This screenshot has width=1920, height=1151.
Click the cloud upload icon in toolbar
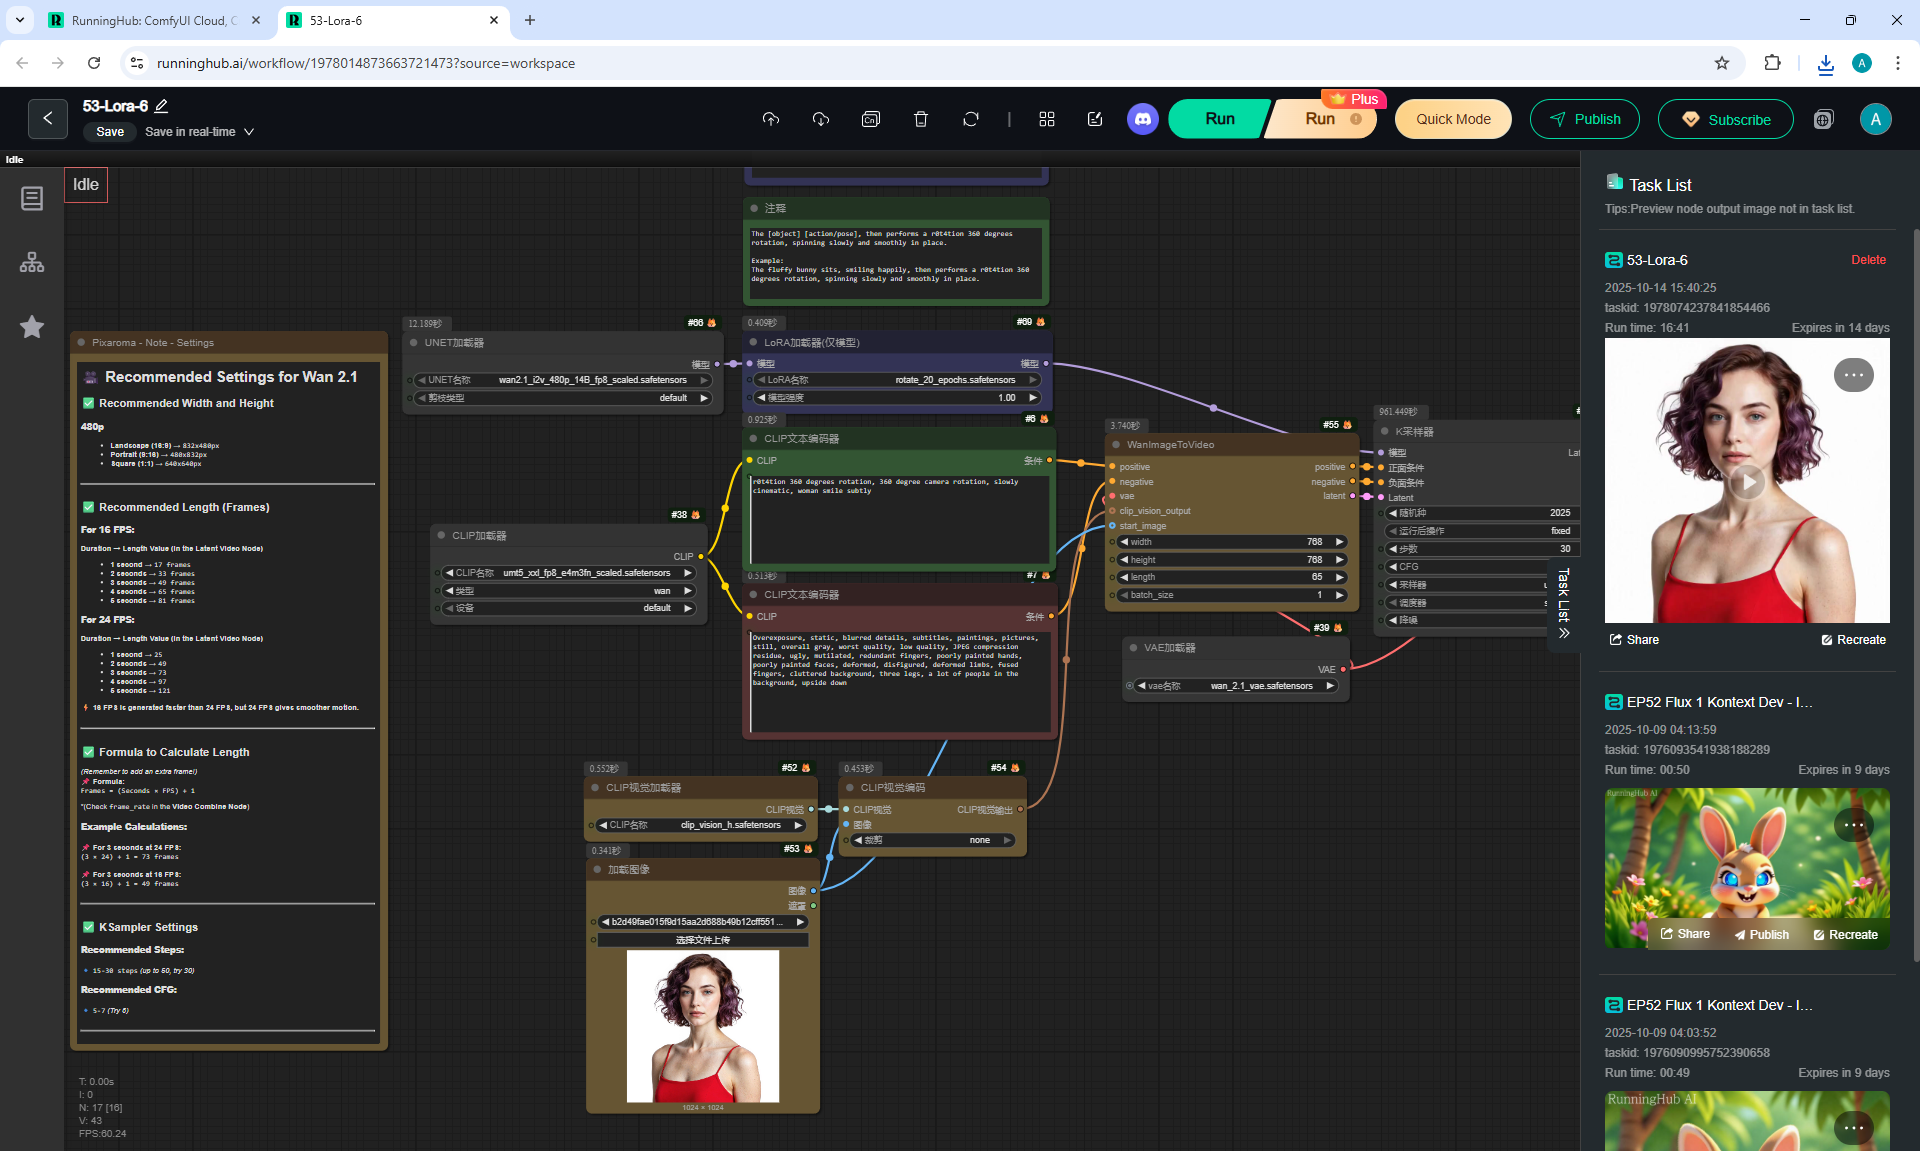coord(770,119)
